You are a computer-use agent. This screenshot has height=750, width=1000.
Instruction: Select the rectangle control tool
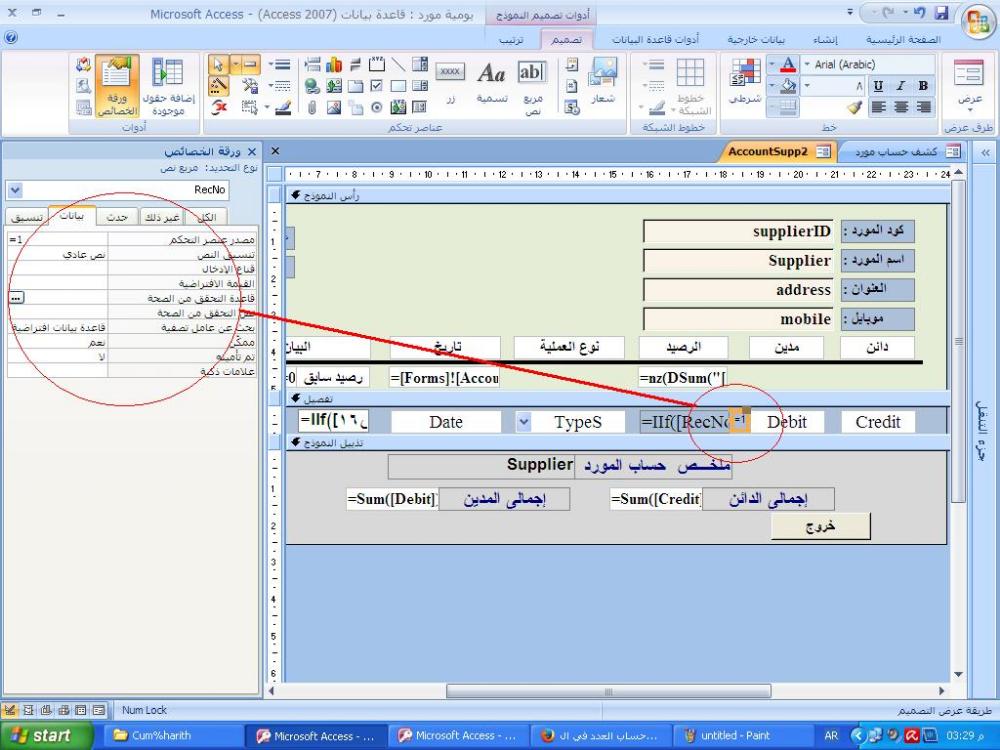[x=399, y=86]
